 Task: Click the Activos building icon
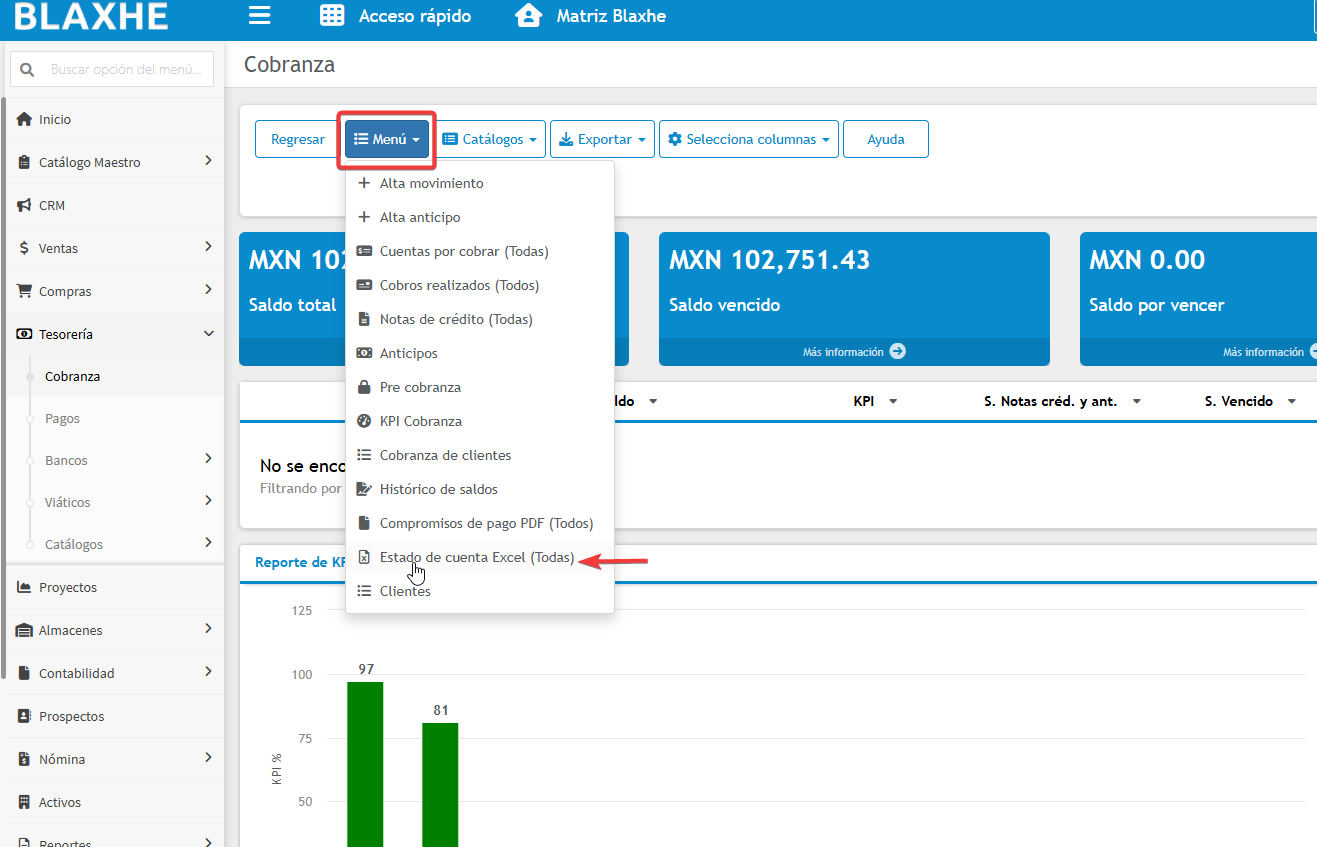(24, 802)
